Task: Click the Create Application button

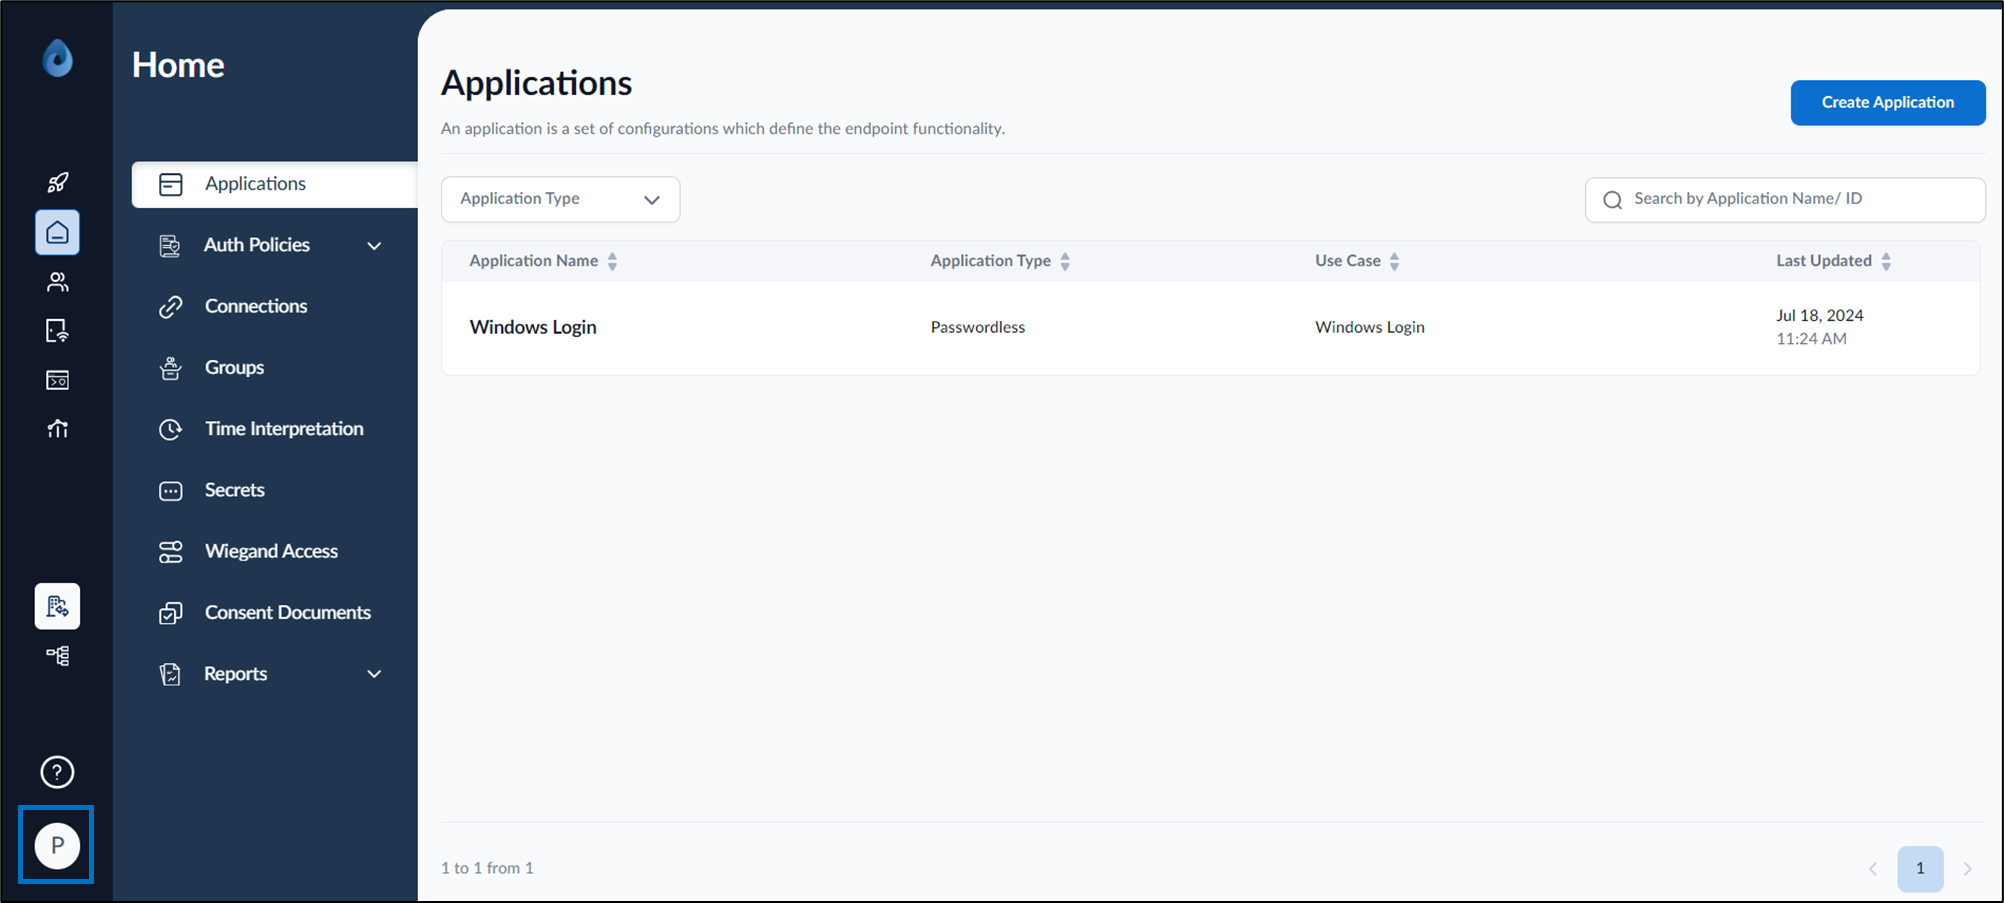Action: (1887, 102)
